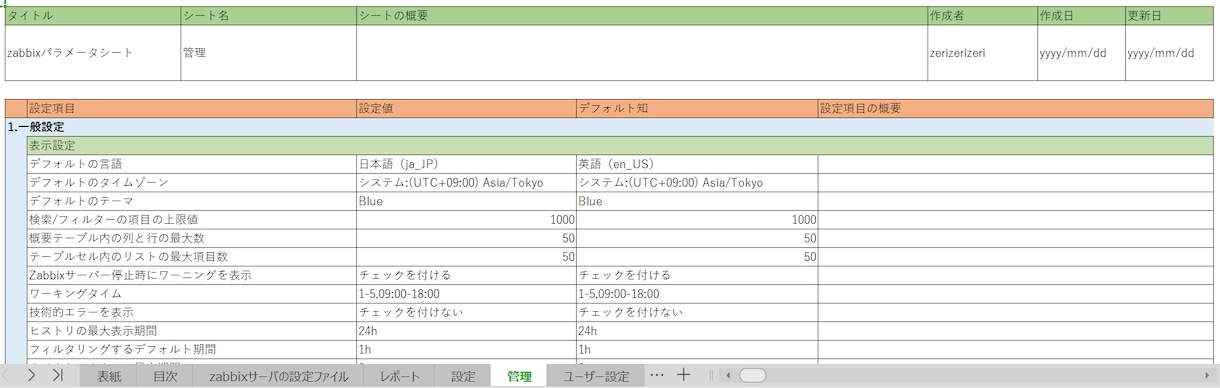Select the 日本語 (ja_JP) value cell
The image size is (1220, 388).
coord(466,164)
